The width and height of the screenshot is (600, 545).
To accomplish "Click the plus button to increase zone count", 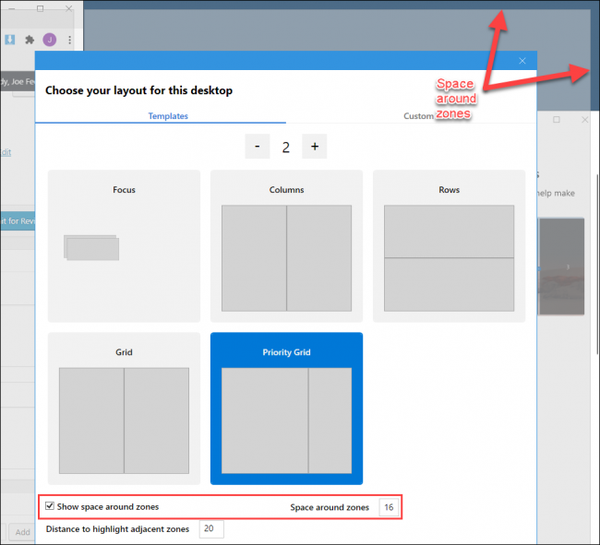I will click(314, 147).
